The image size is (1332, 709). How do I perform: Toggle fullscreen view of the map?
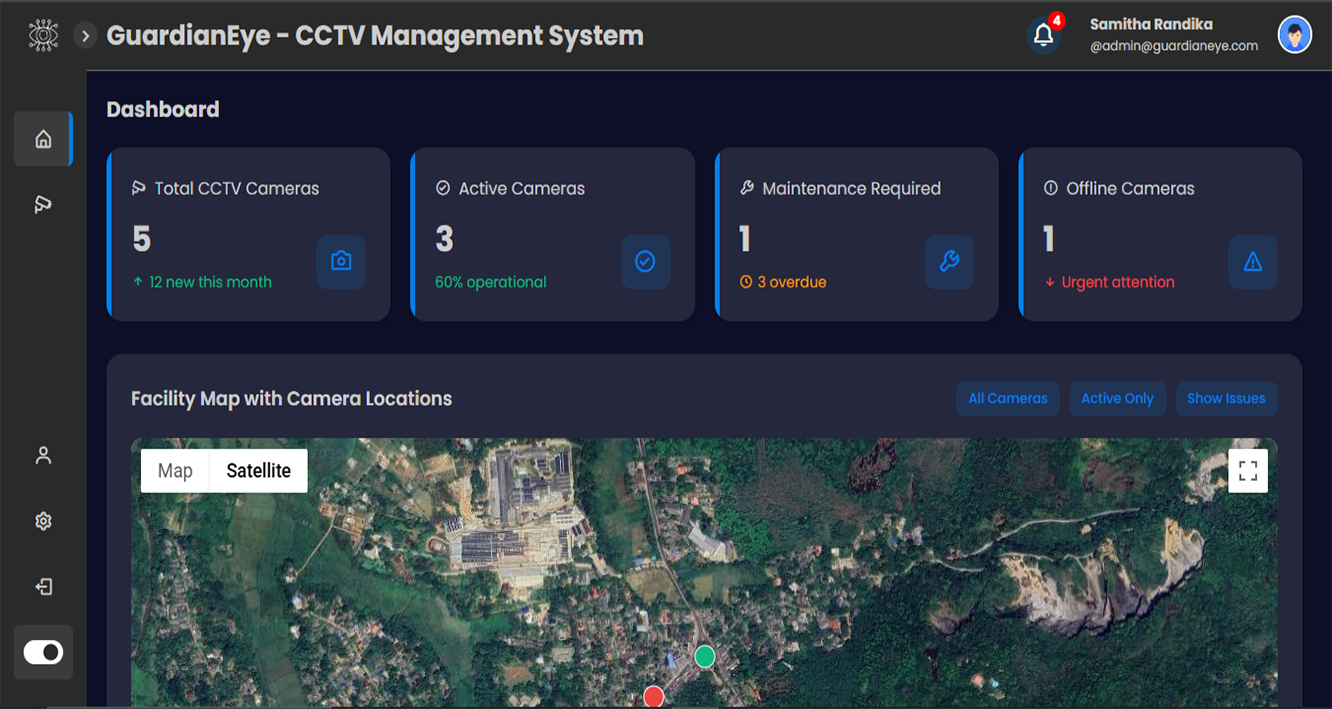tap(1247, 471)
